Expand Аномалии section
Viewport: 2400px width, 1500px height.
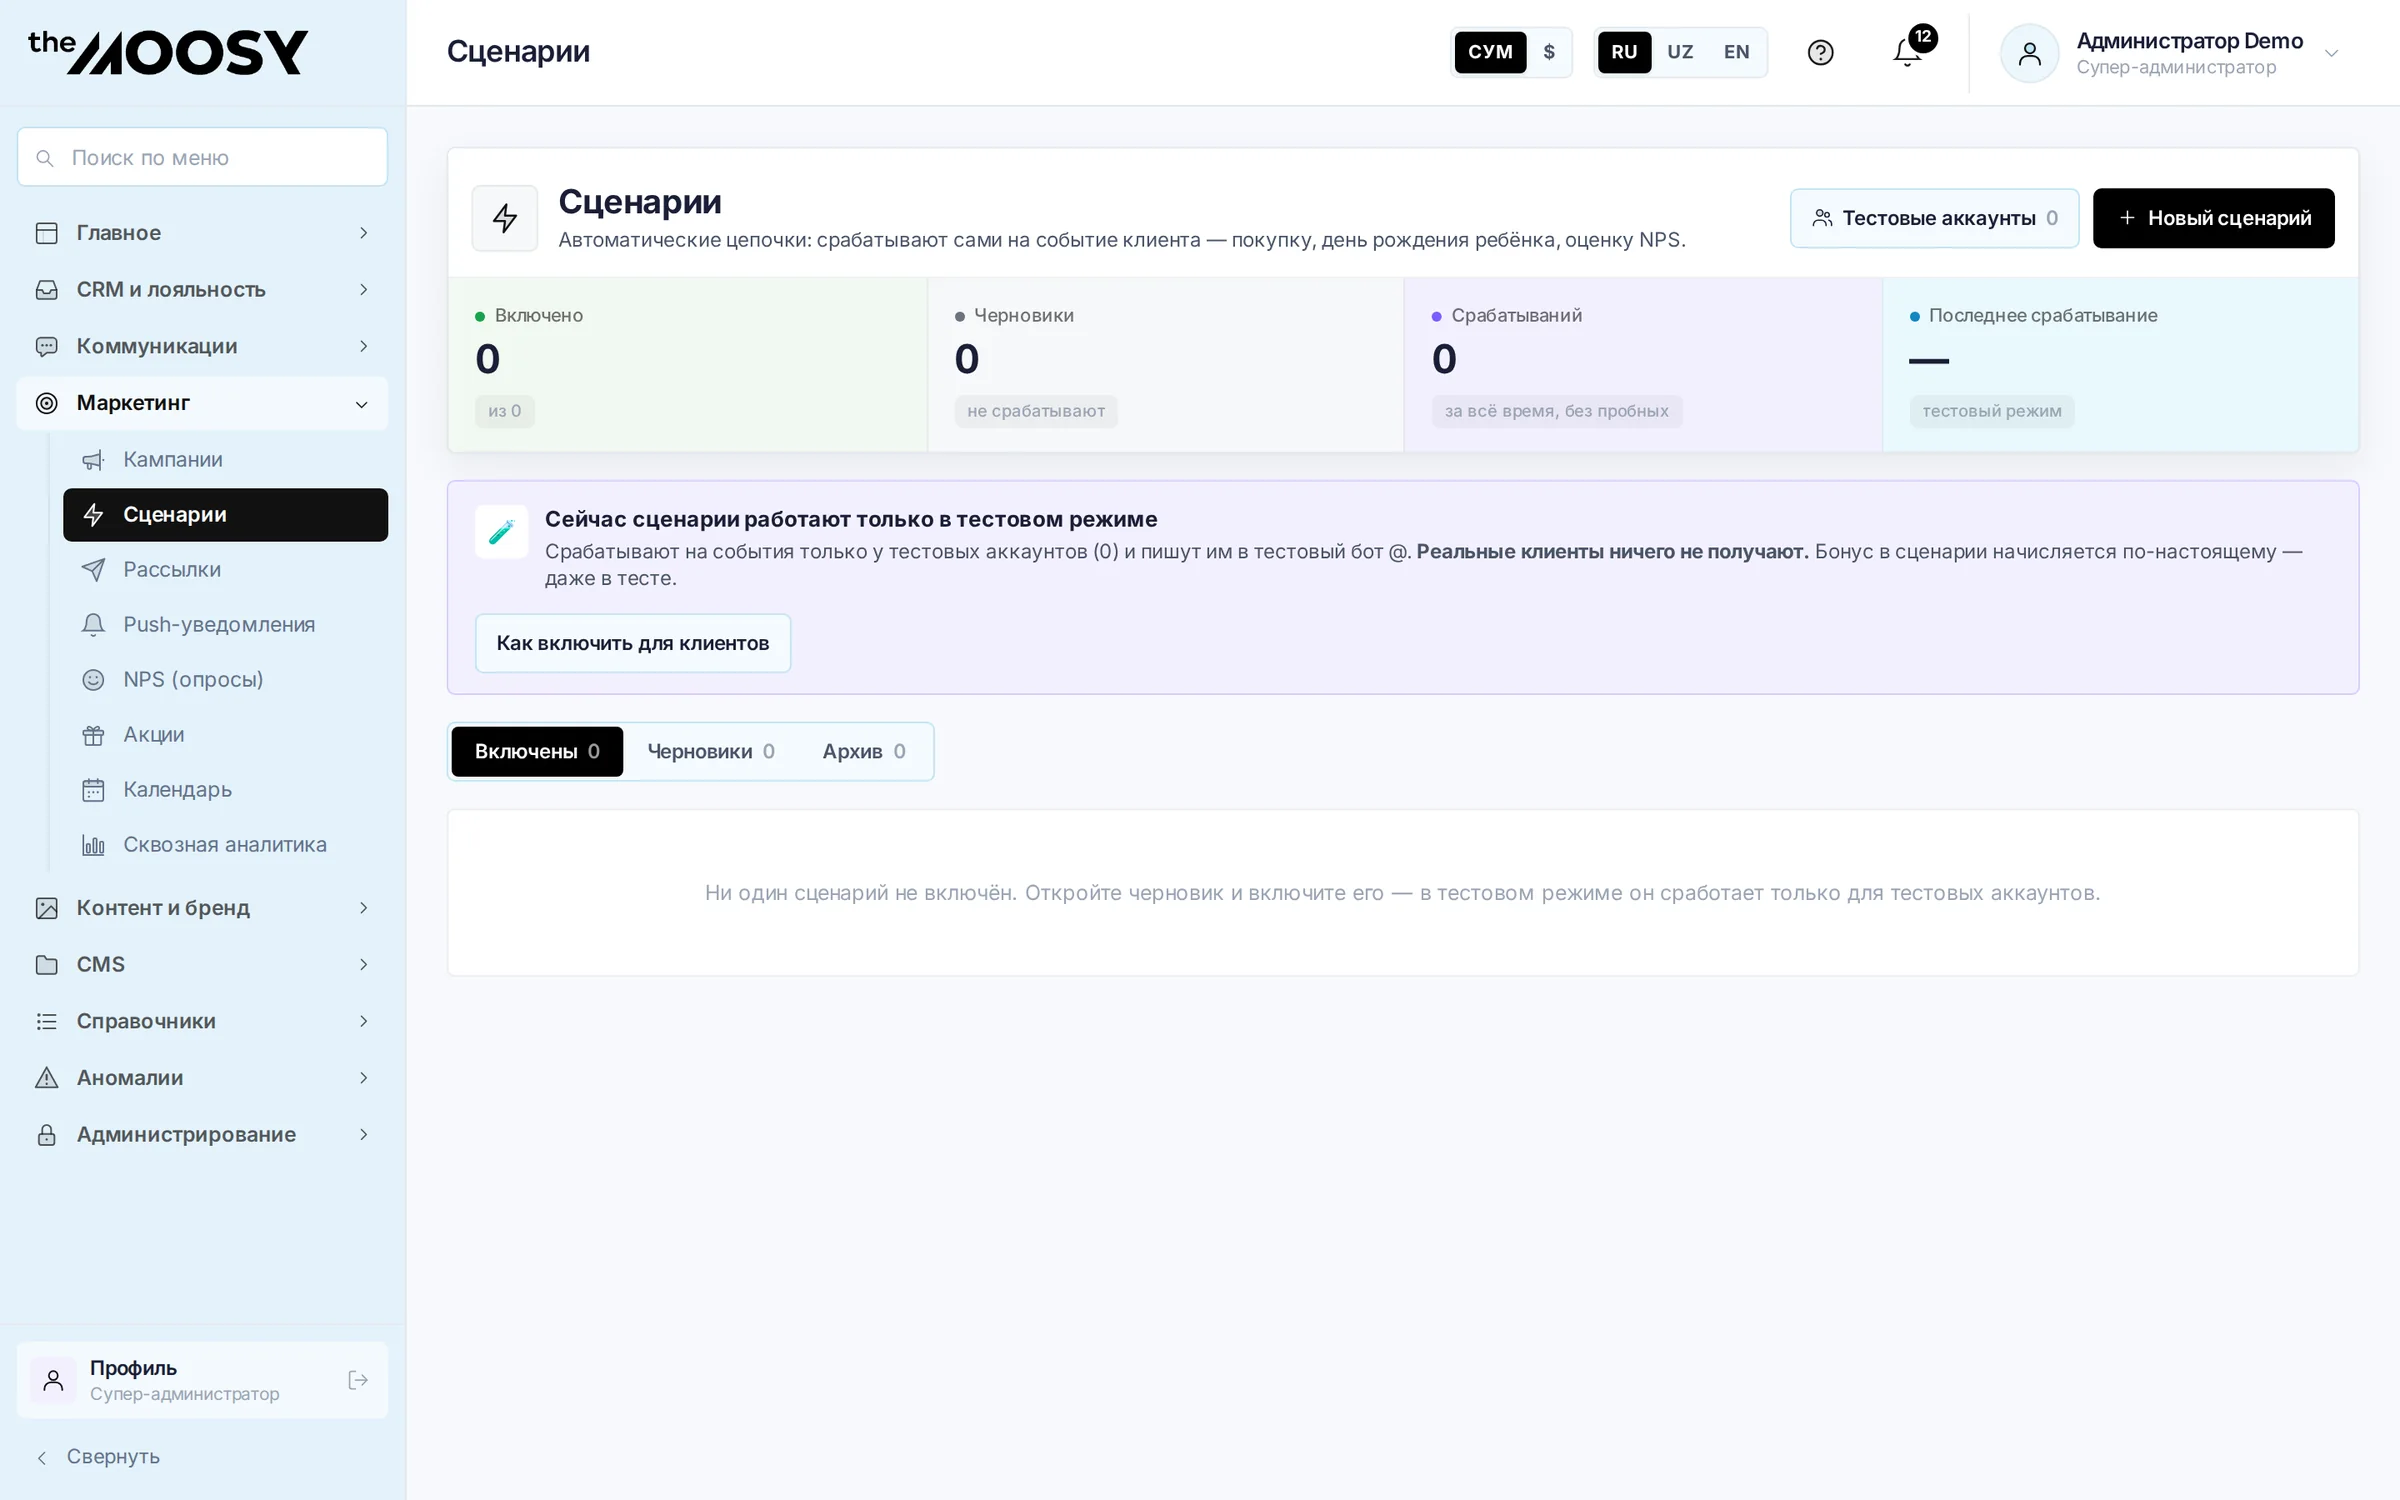(x=202, y=1078)
